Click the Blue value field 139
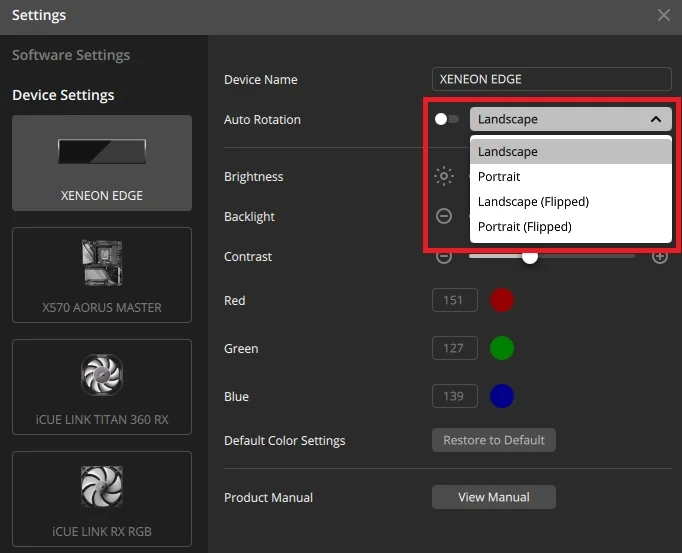 point(455,396)
